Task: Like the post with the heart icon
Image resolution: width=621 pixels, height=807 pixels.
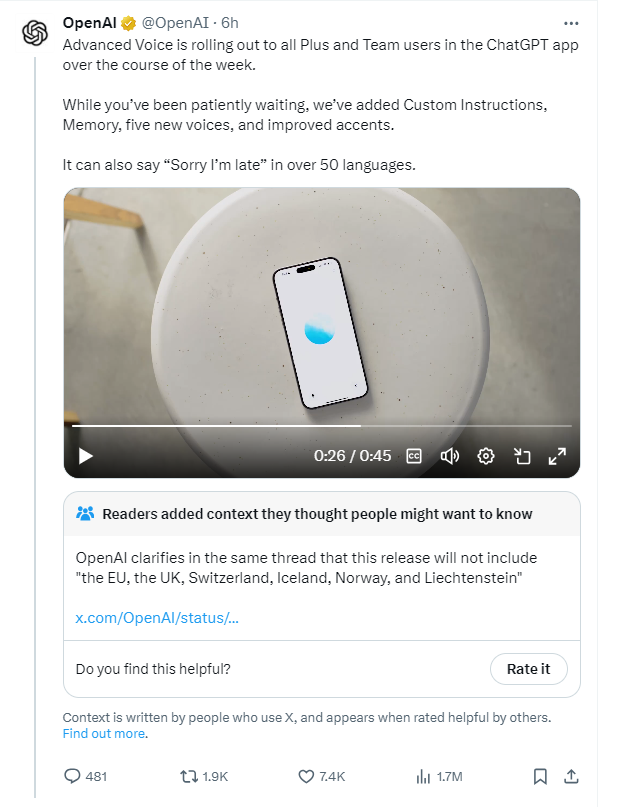Action: click(307, 776)
